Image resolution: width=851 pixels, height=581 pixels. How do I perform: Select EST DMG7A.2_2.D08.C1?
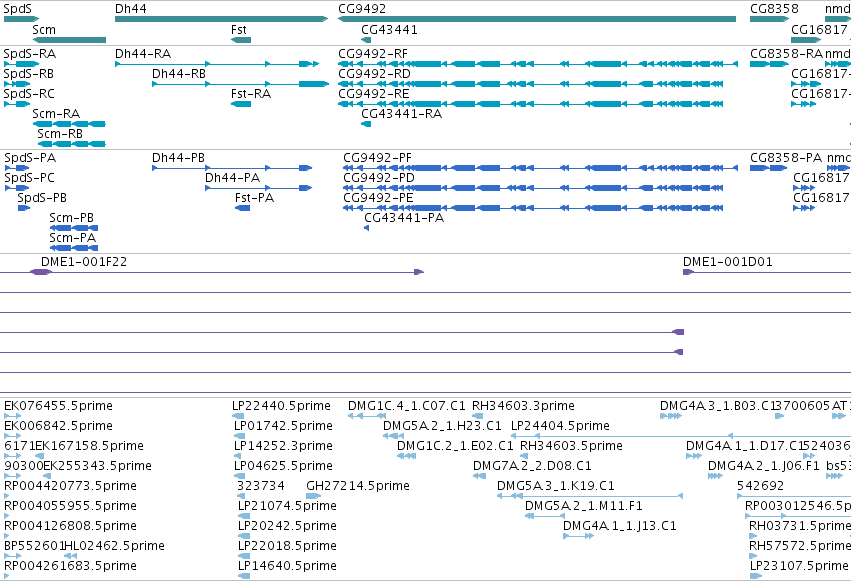pyautogui.click(x=532, y=466)
